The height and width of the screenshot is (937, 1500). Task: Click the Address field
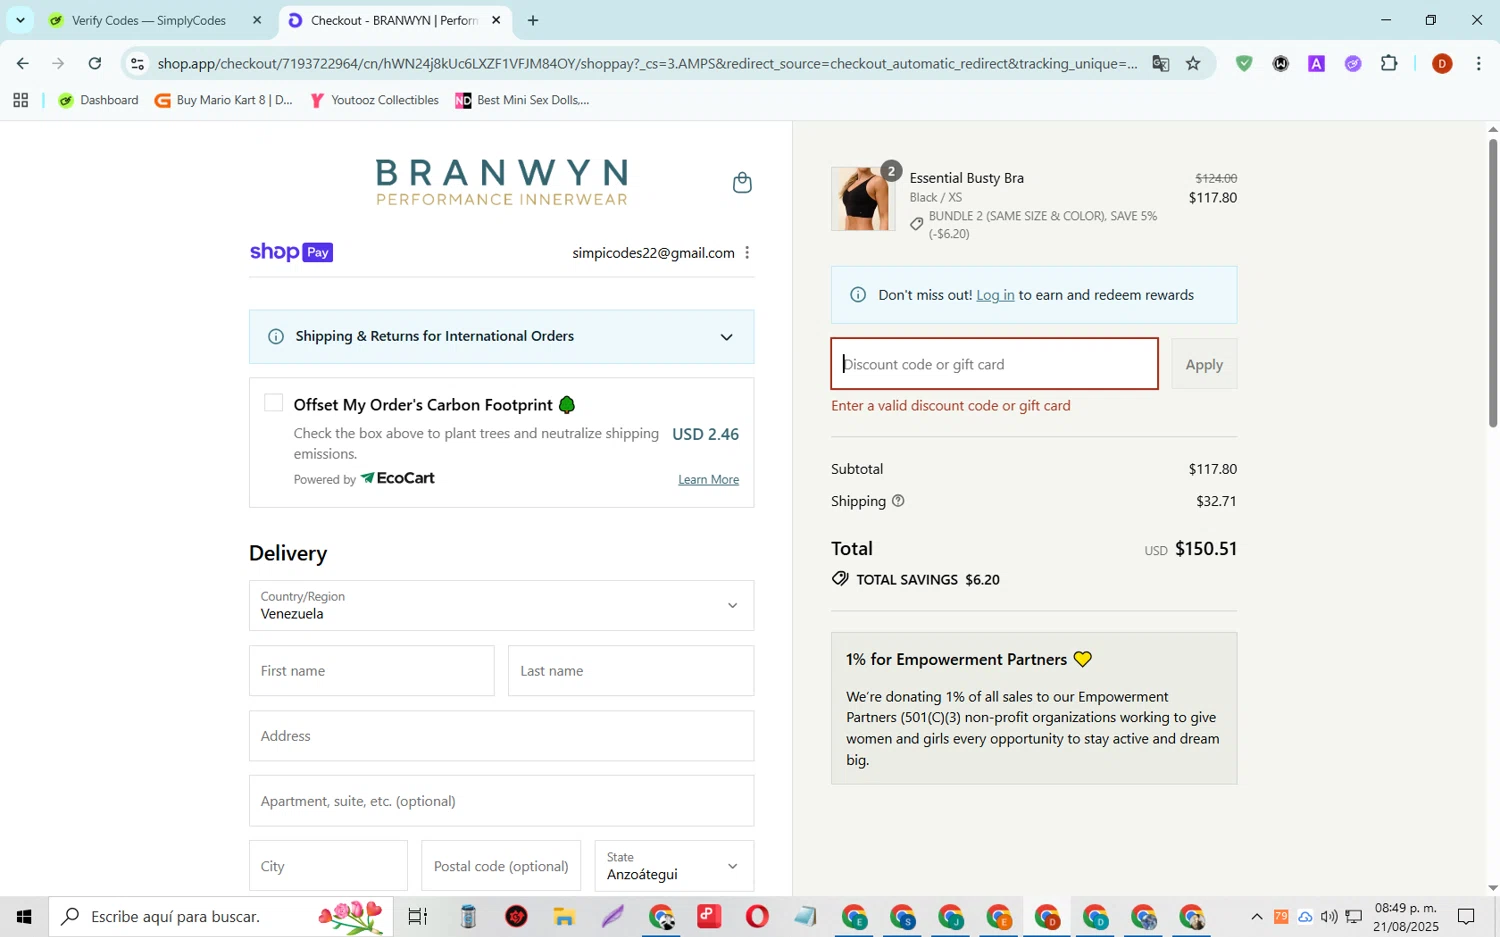coord(501,736)
